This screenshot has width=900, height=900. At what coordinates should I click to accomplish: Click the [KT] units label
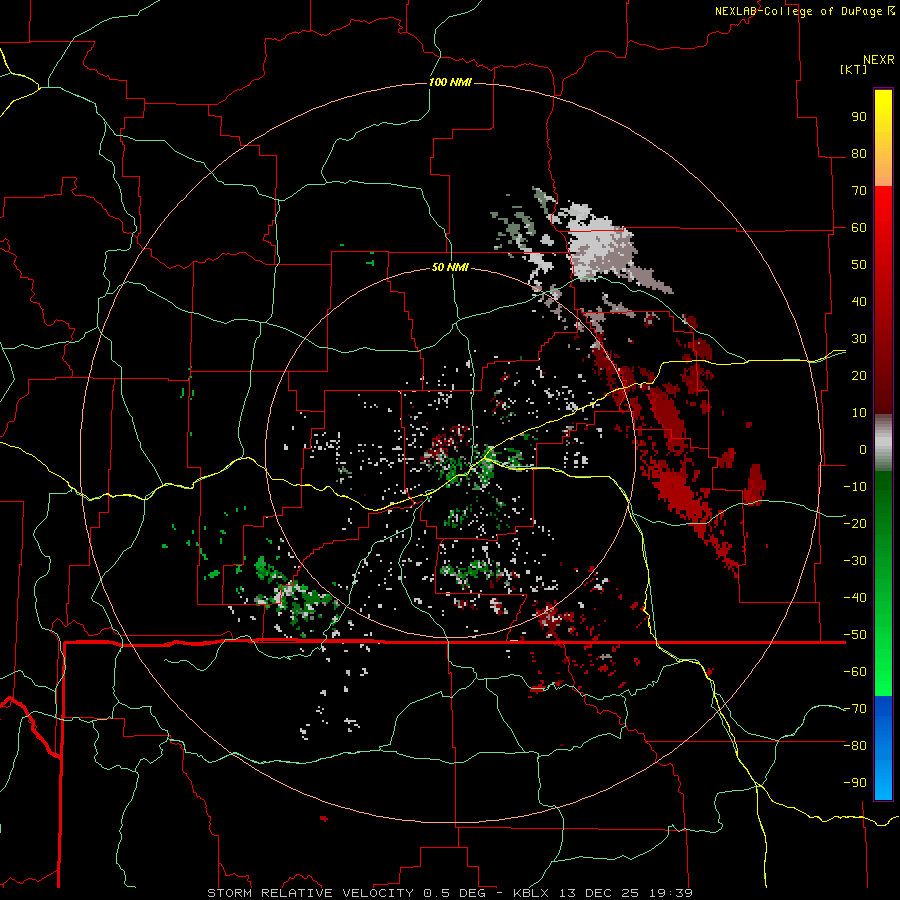(x=854, y=69)
